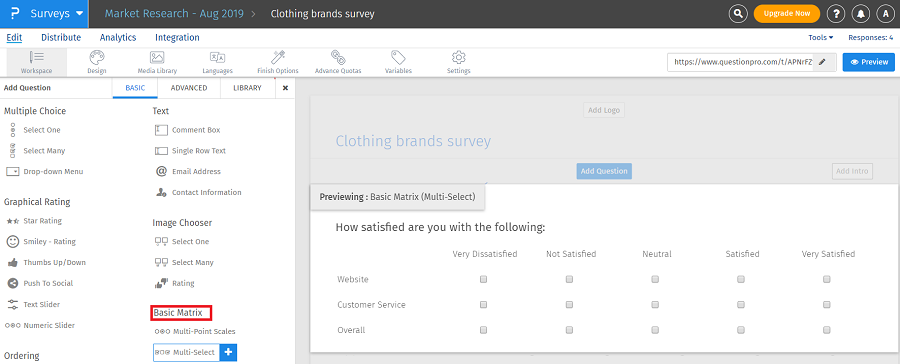Click Responses: 4 link

click(870, 37)
